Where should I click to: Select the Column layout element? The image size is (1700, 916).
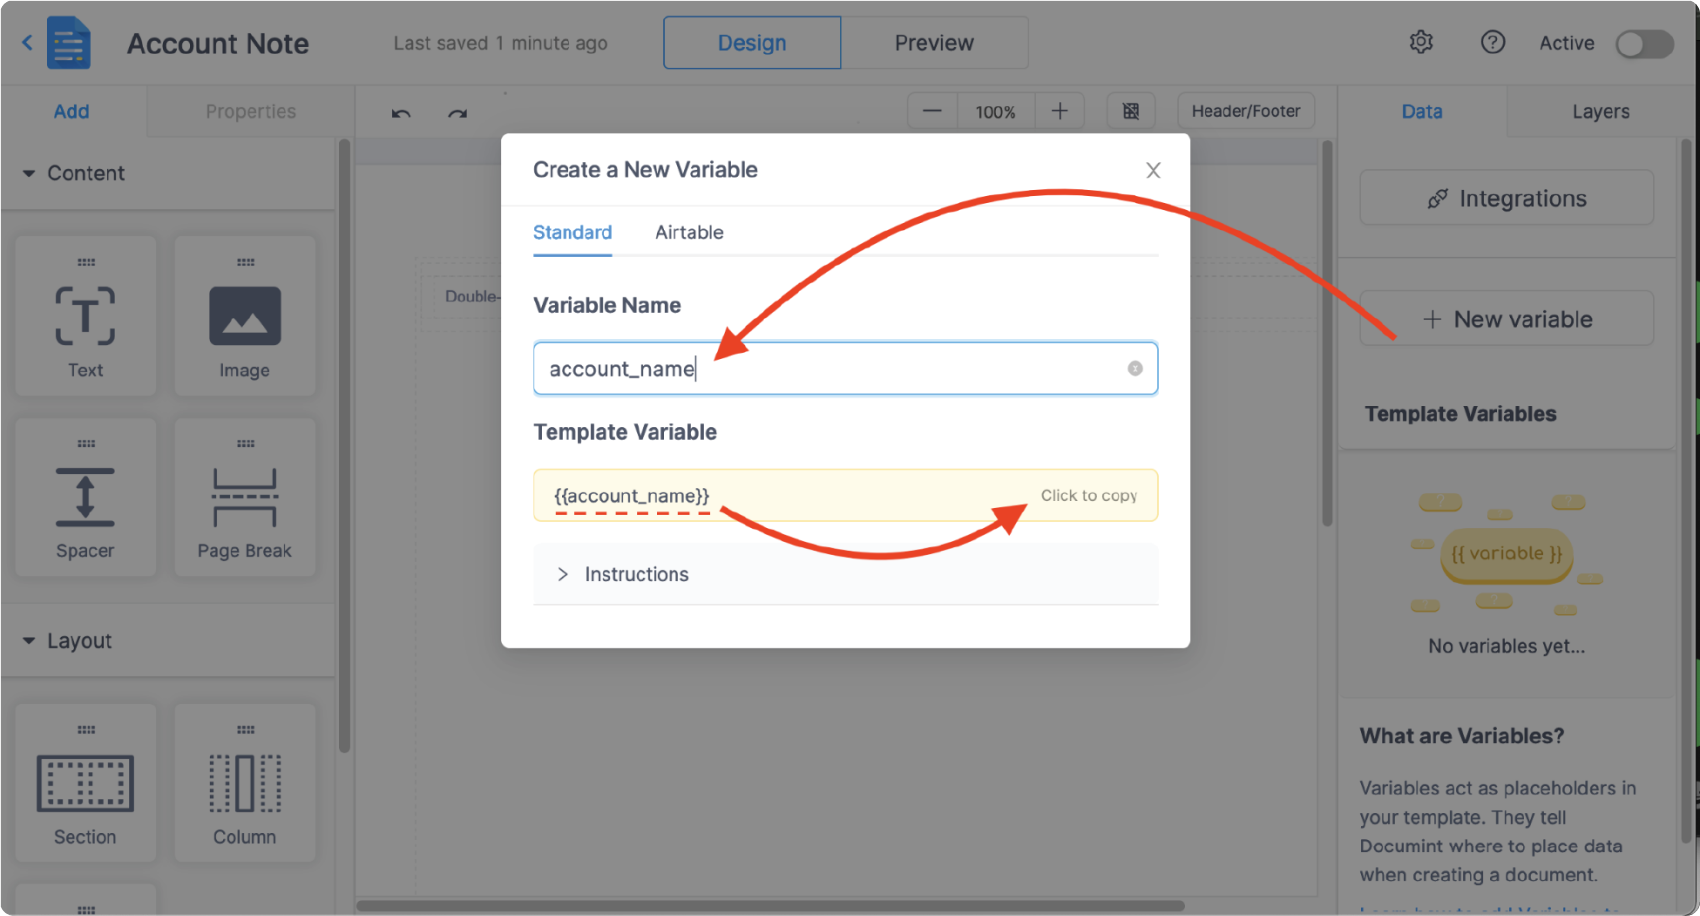click(245, 783)
